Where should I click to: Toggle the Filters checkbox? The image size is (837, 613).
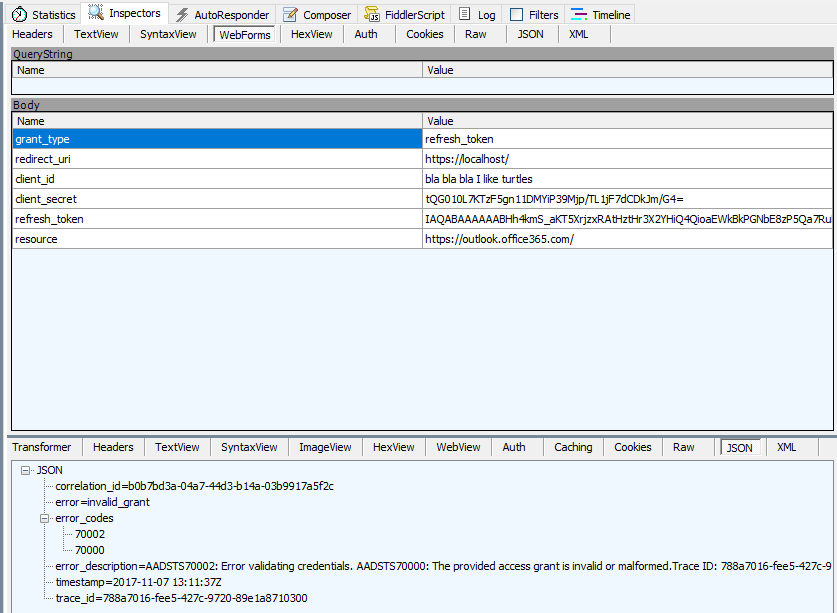coord(516,14)
